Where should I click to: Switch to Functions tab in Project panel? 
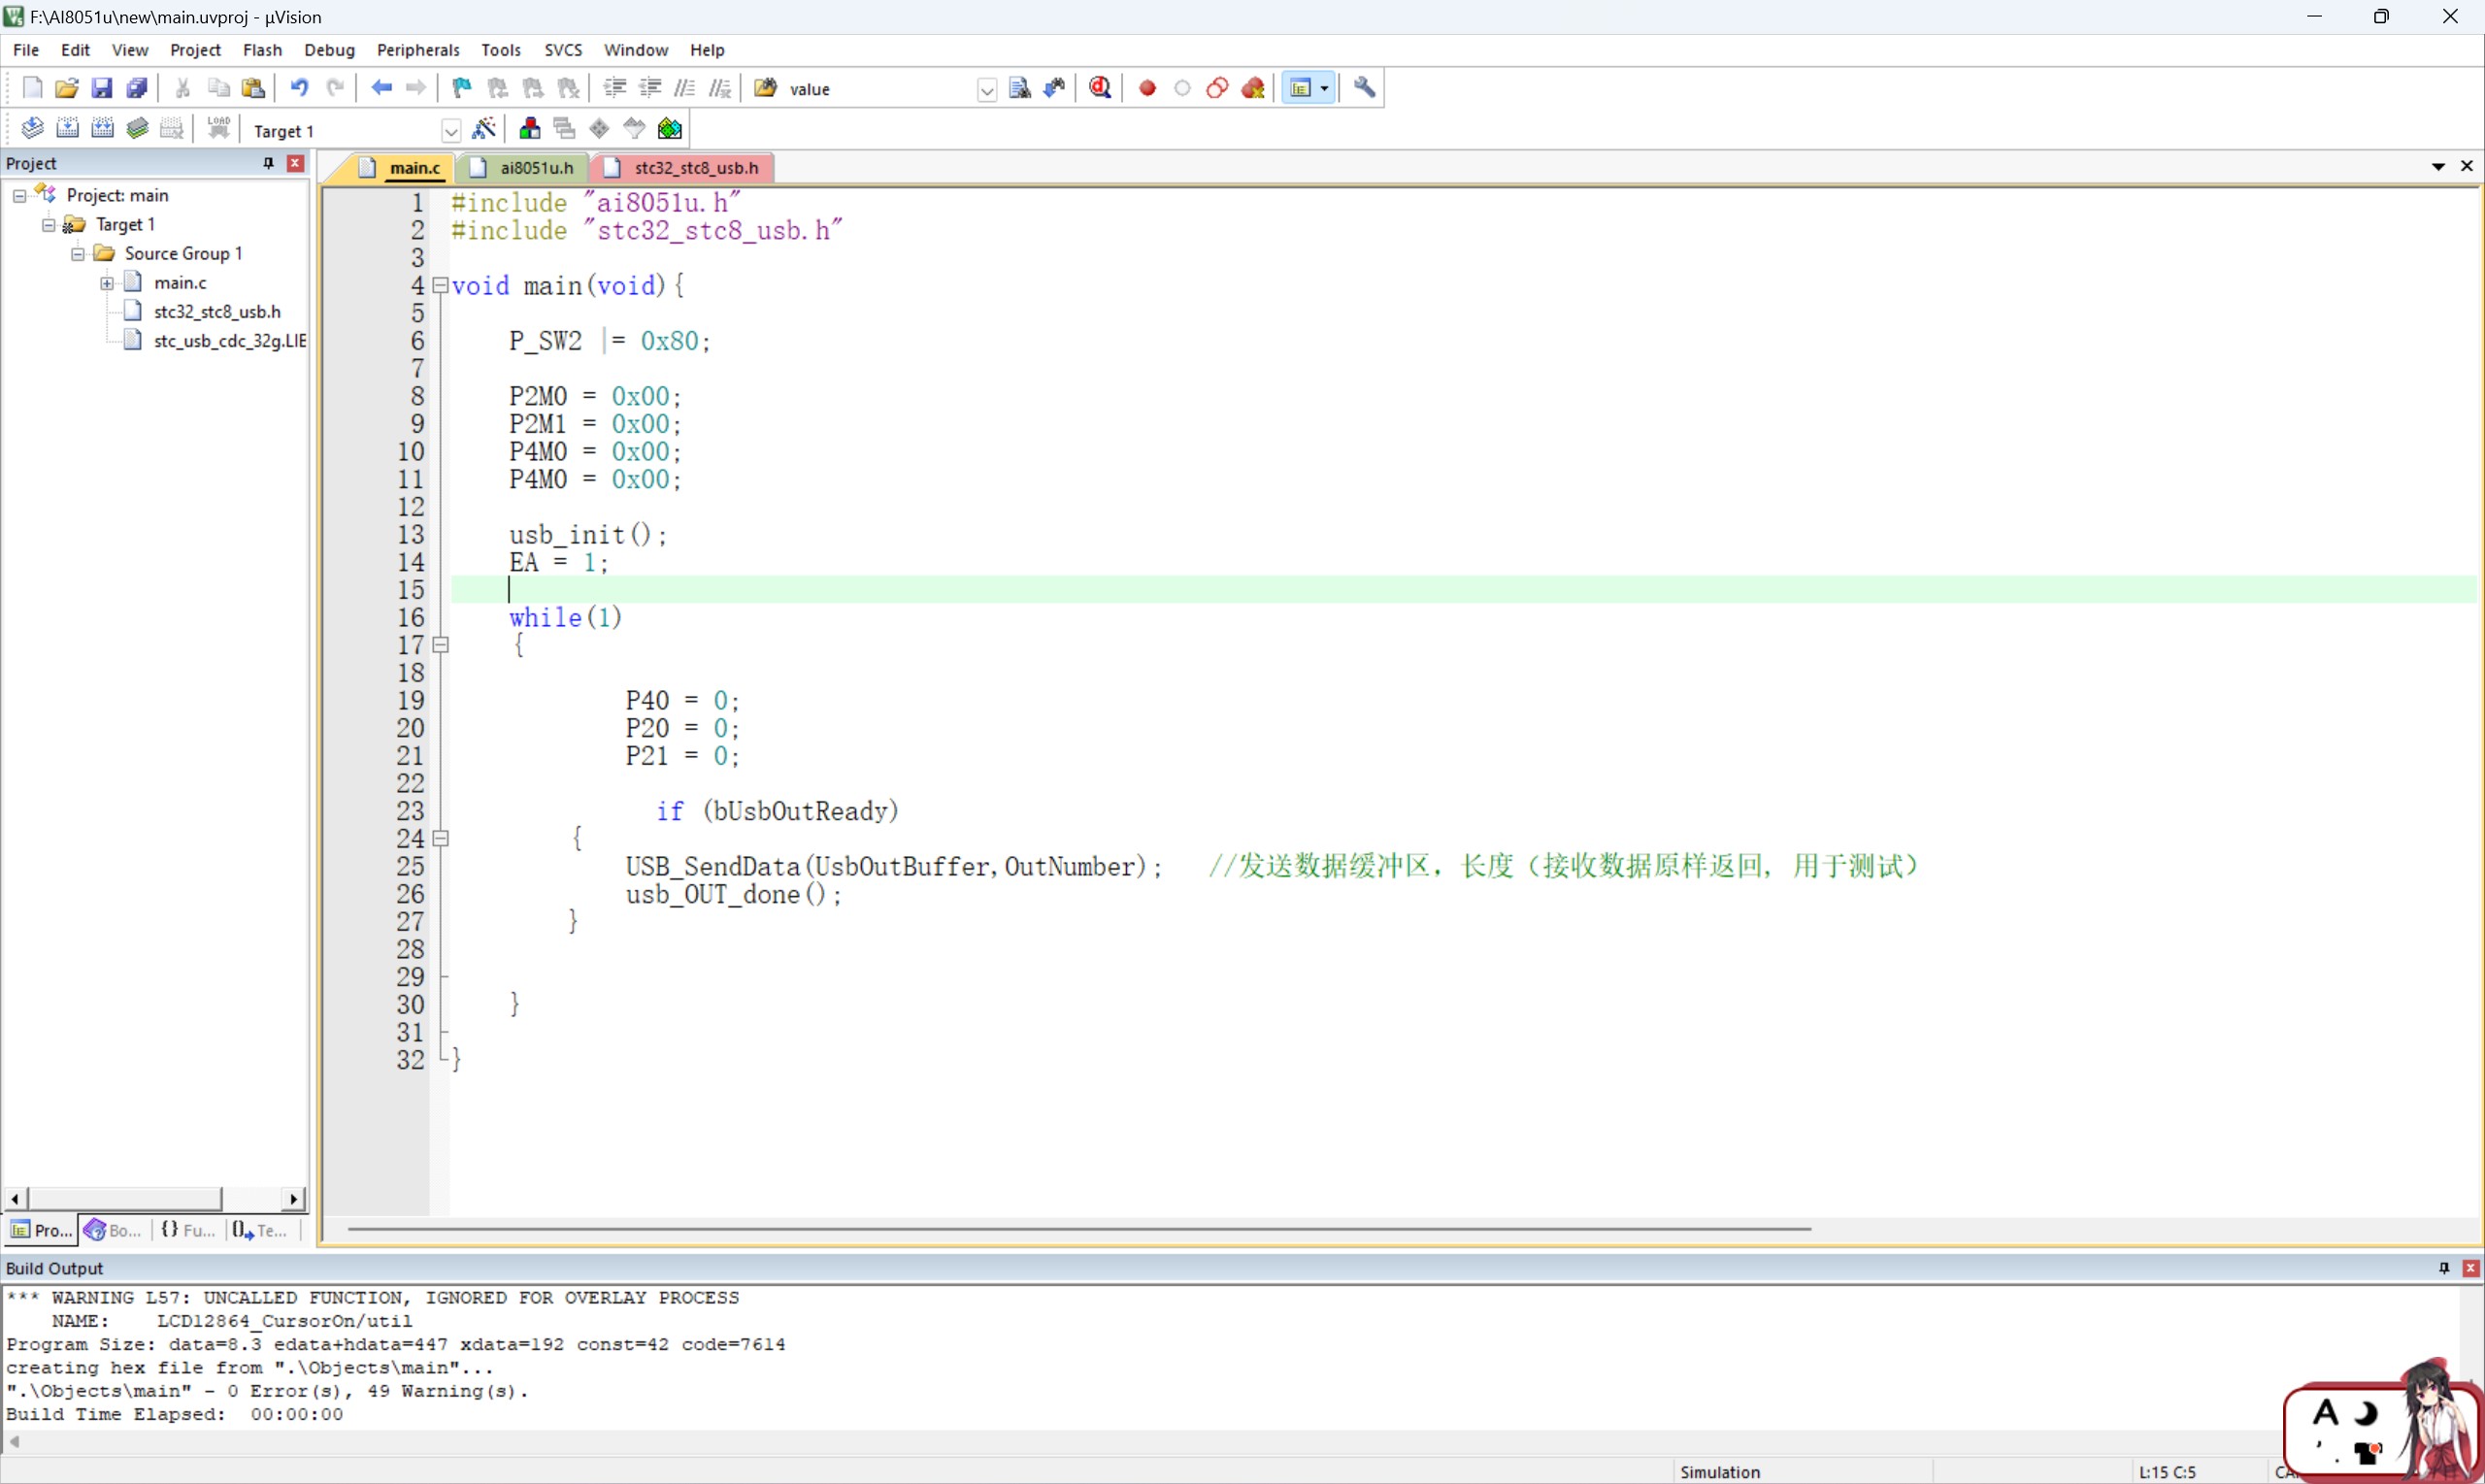[x=188, y=1231]
